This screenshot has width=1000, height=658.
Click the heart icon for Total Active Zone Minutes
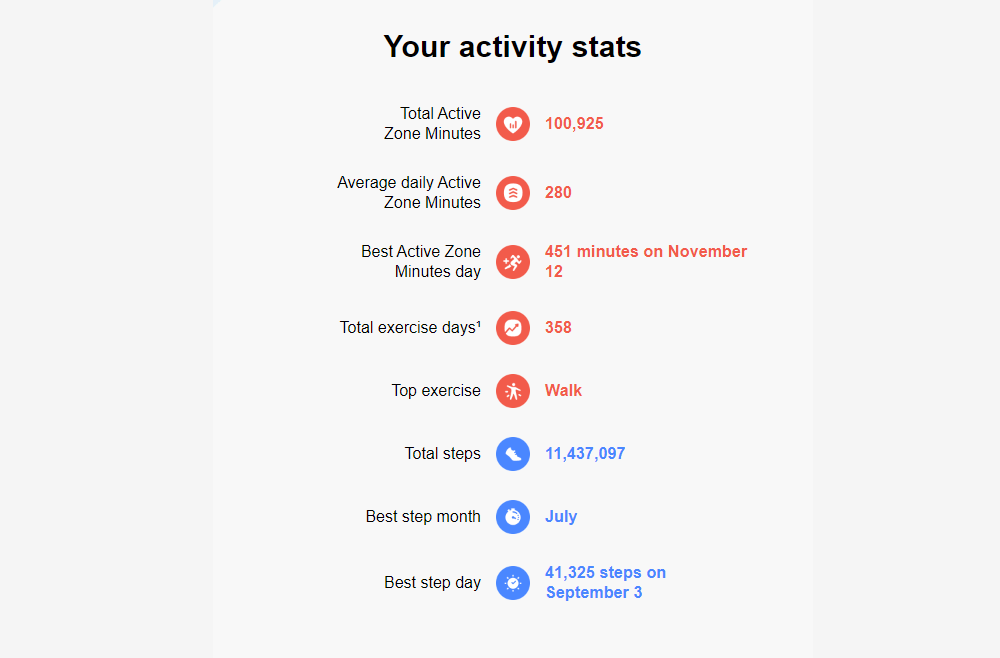[x=513, y=124]
